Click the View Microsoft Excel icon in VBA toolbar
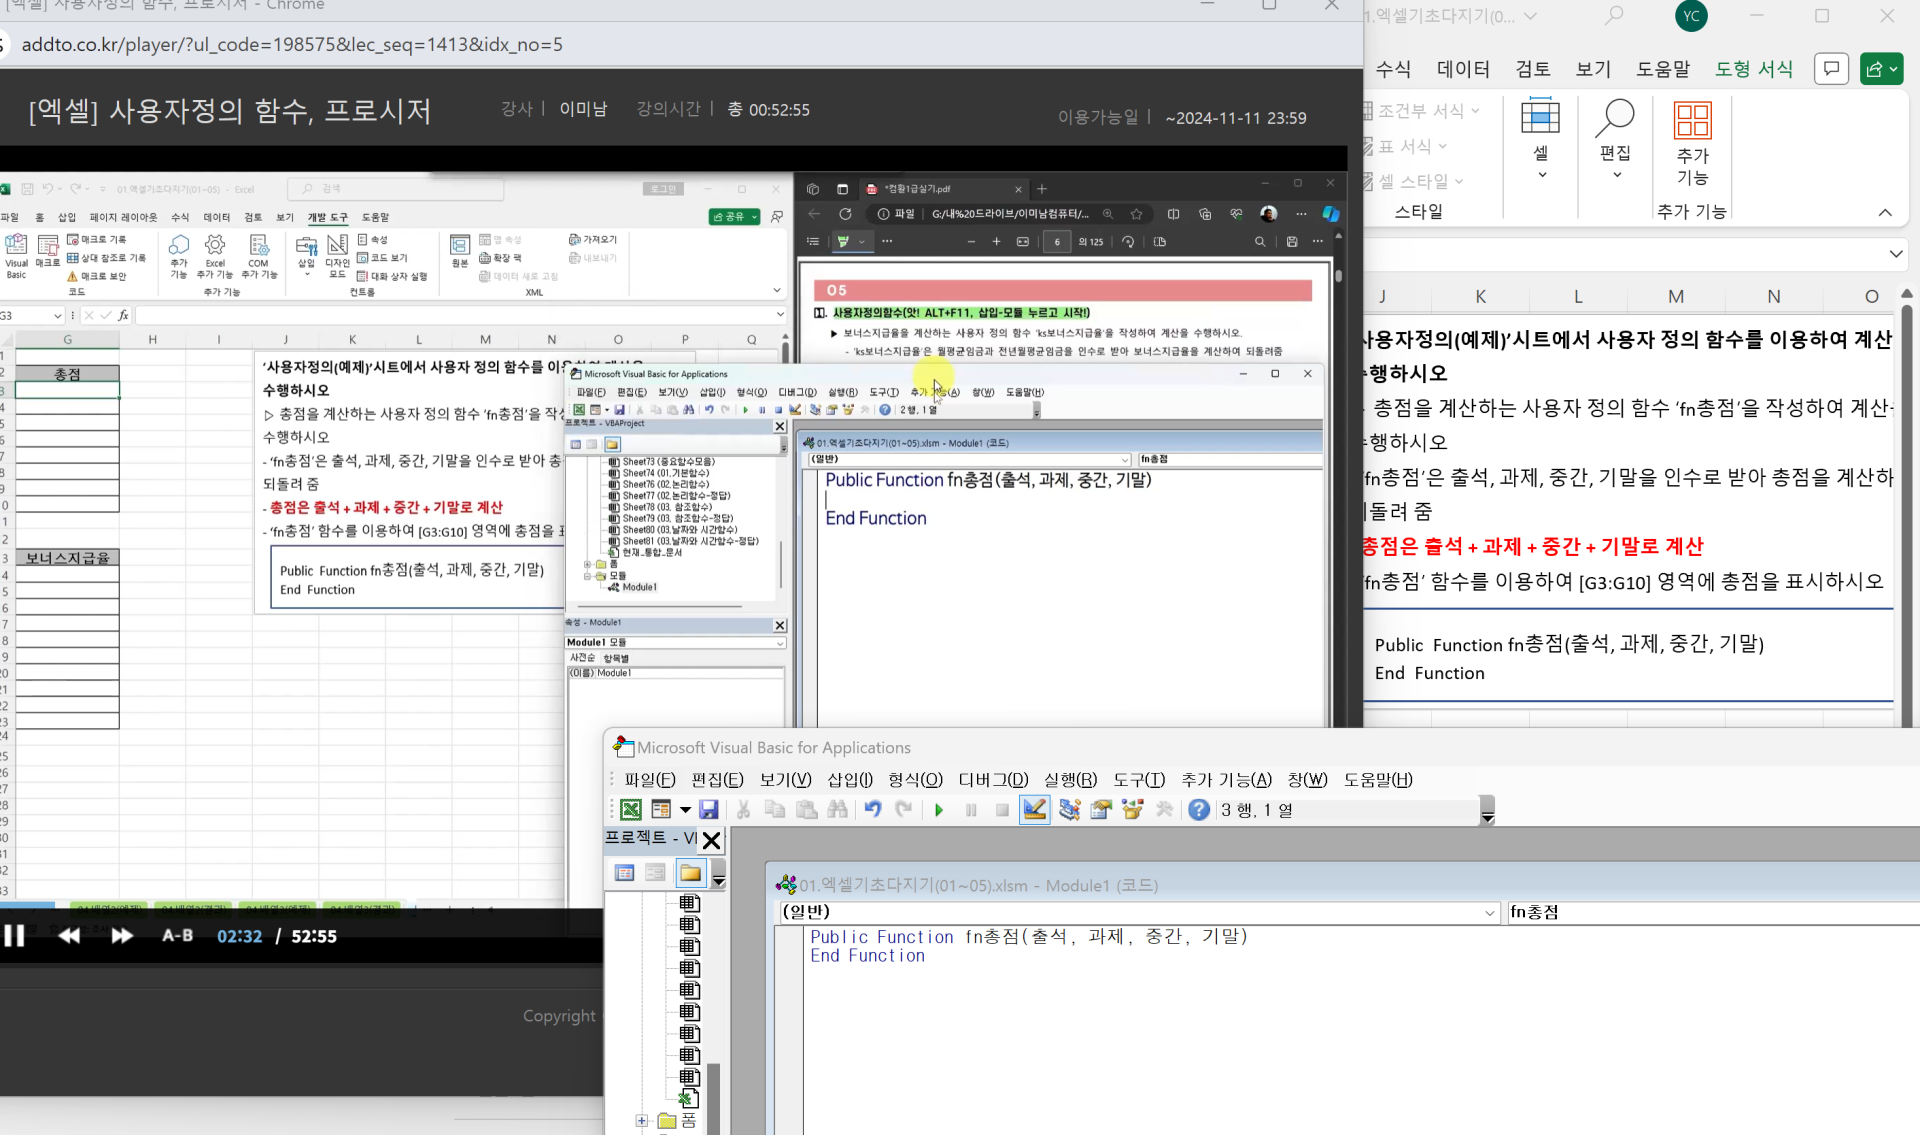This screenshot has width=1920, height=1135. [630, 810]
